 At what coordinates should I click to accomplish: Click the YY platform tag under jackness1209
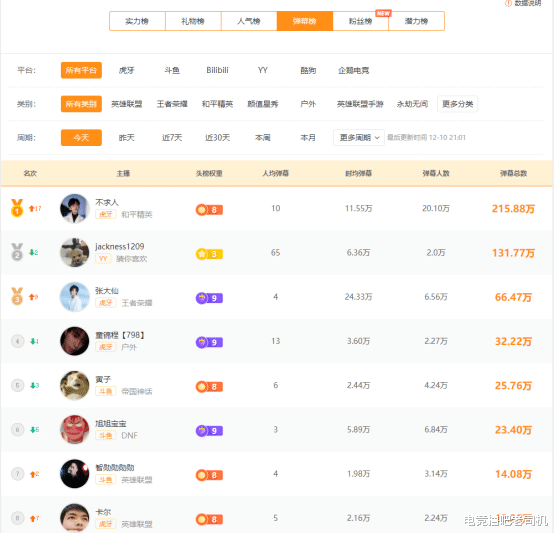pos(103,258)
